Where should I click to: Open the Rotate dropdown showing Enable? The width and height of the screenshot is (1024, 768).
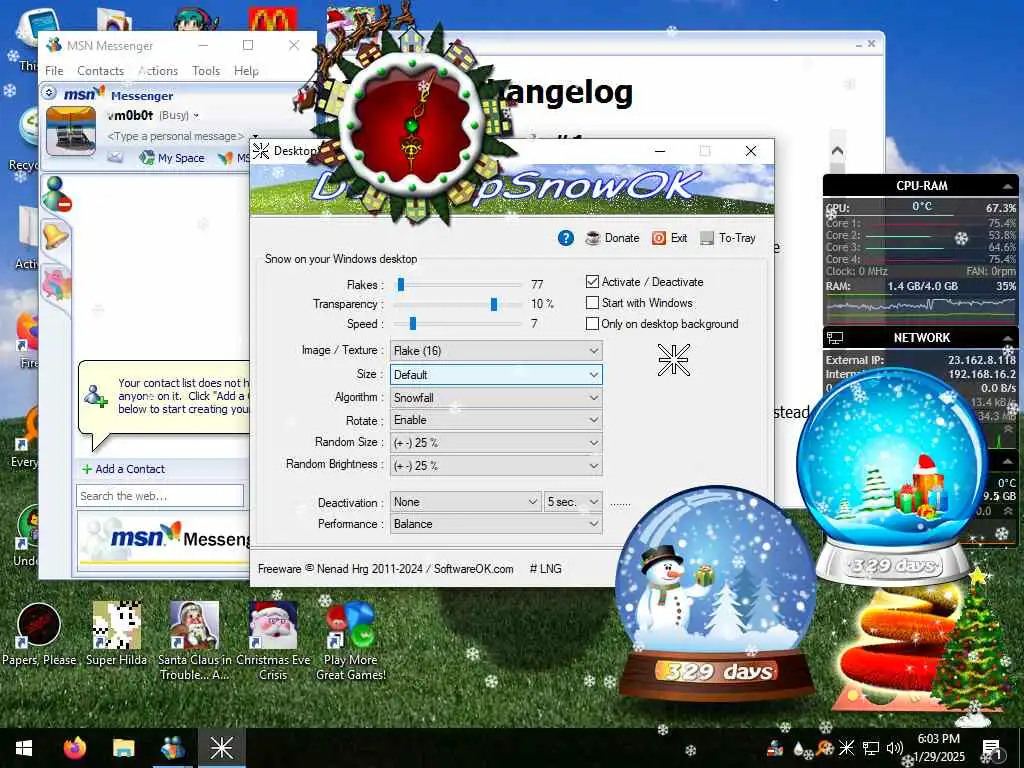coord(496,420)
